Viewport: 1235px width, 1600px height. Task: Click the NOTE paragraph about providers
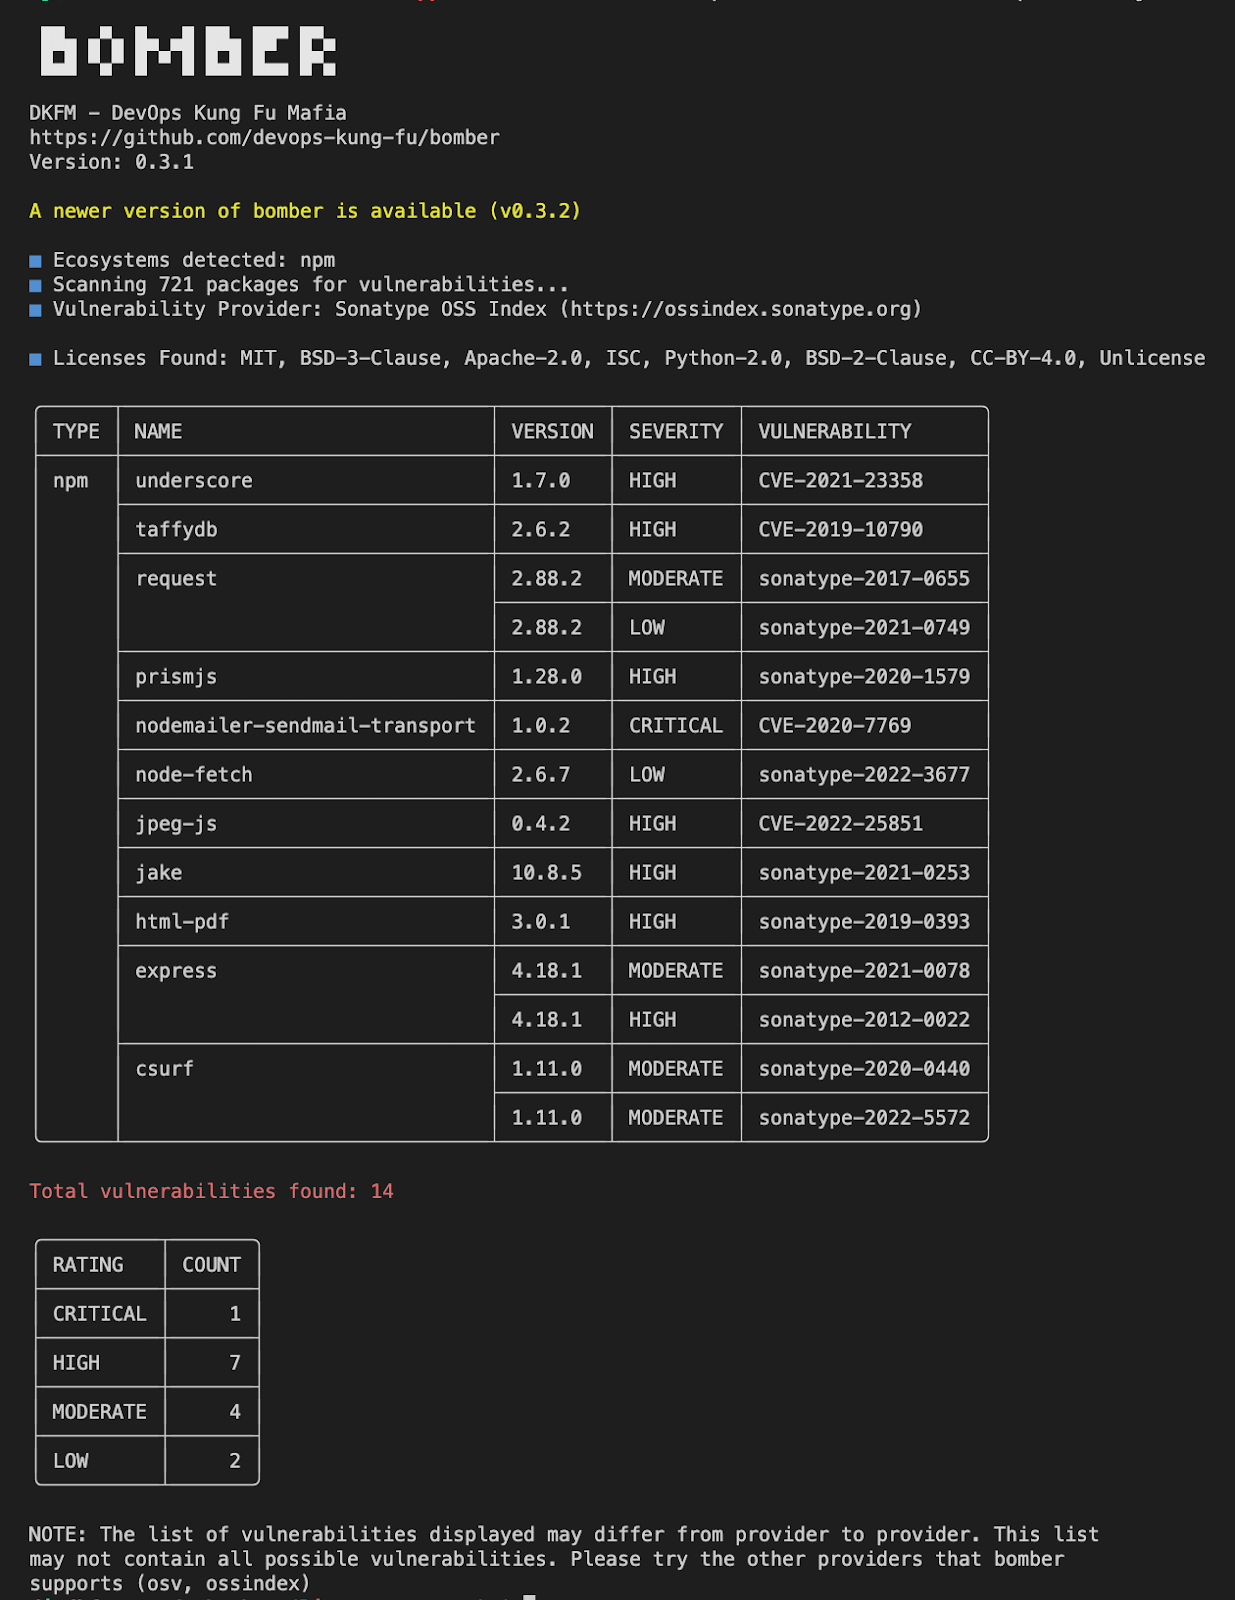[x=564, y=1559]
